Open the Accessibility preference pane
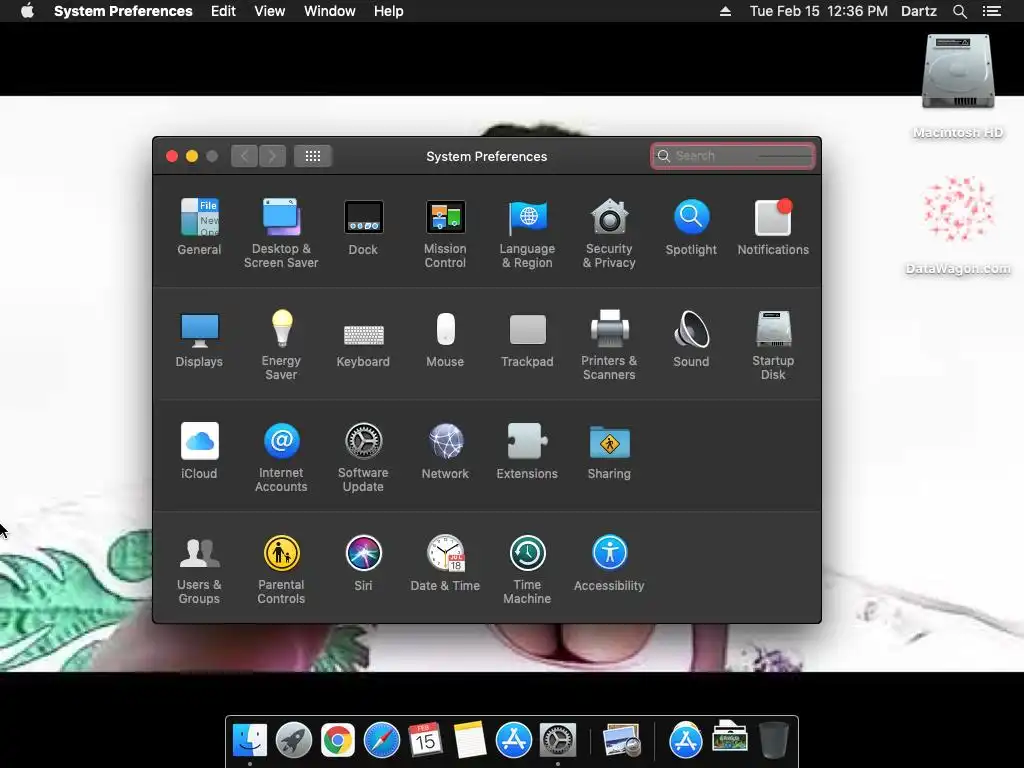Viewport: 1024px width, 768px height. pos(609,563)
